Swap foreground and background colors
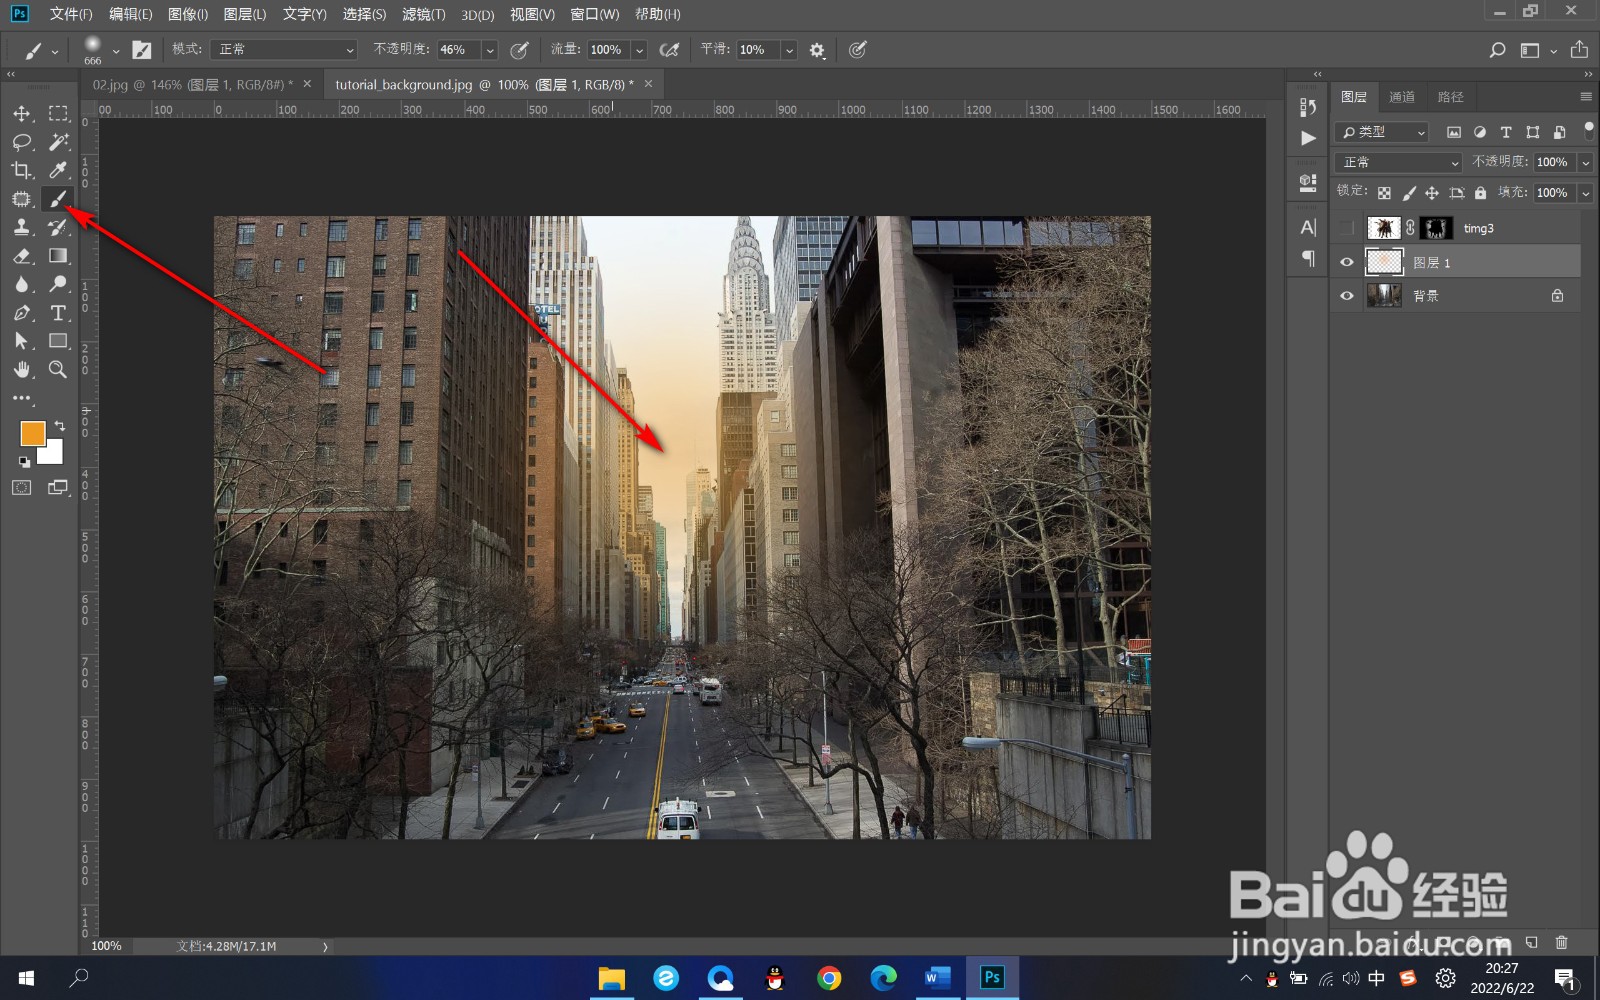This screenshot has width=1600, height=1000. coord(60,426)
